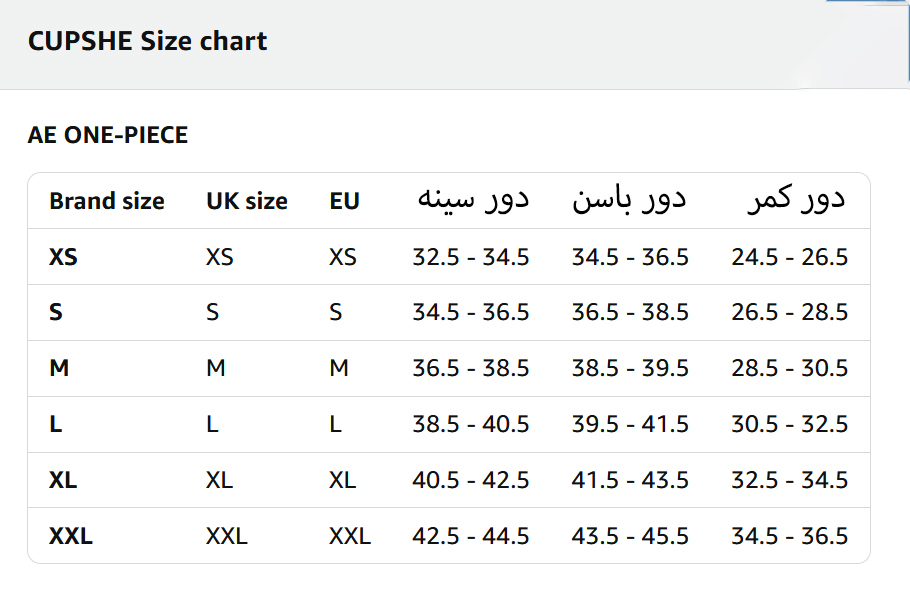
Task: Click the دور سینه column header
Action: 471,200
